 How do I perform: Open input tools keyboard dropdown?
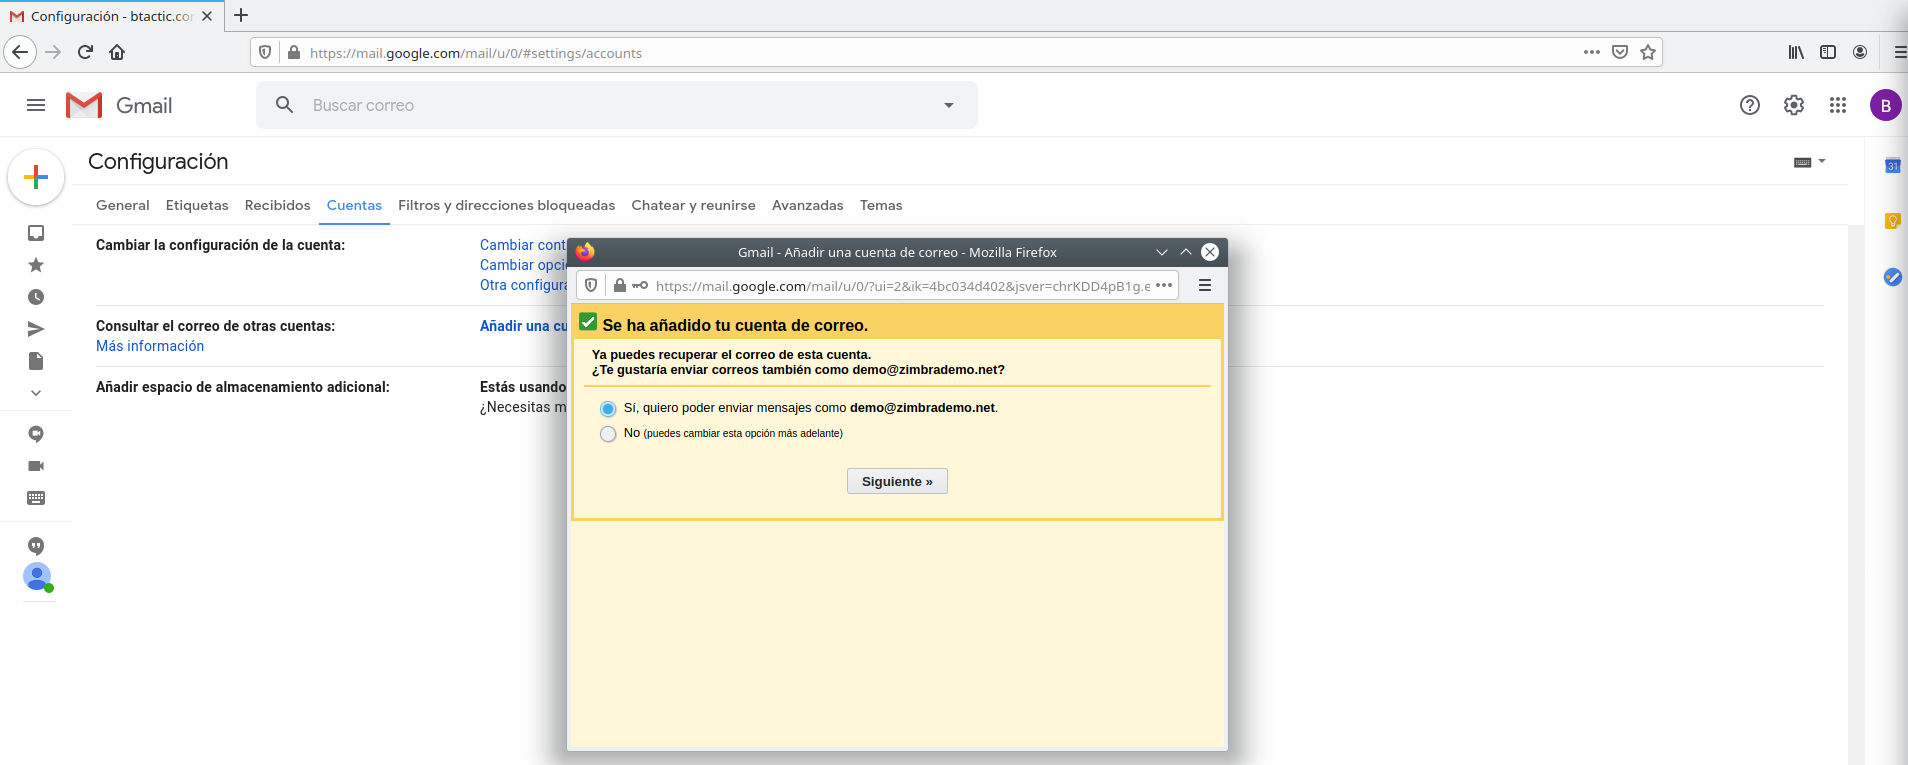click(x=1809, y=162)
